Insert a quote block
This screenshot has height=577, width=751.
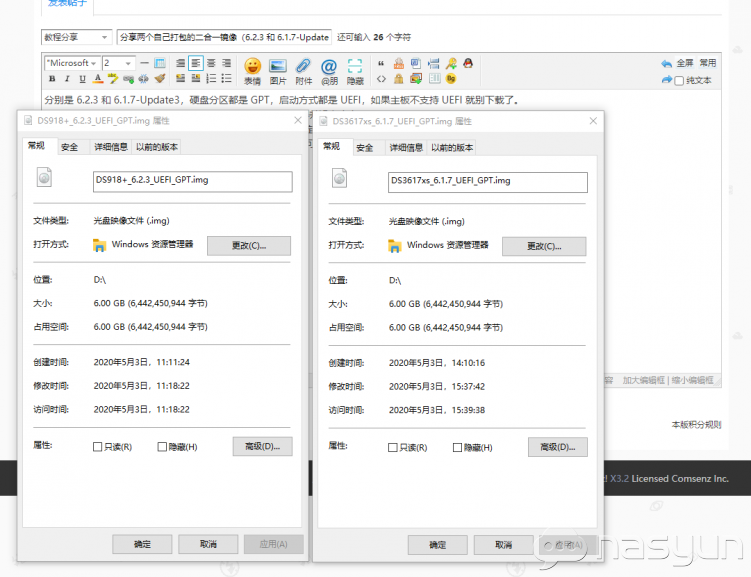pos(381,63)
